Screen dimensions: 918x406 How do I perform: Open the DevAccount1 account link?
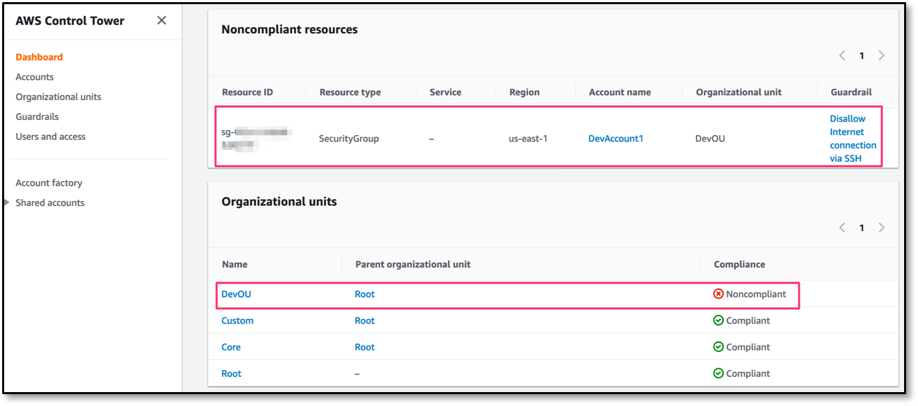click(616, 139)
